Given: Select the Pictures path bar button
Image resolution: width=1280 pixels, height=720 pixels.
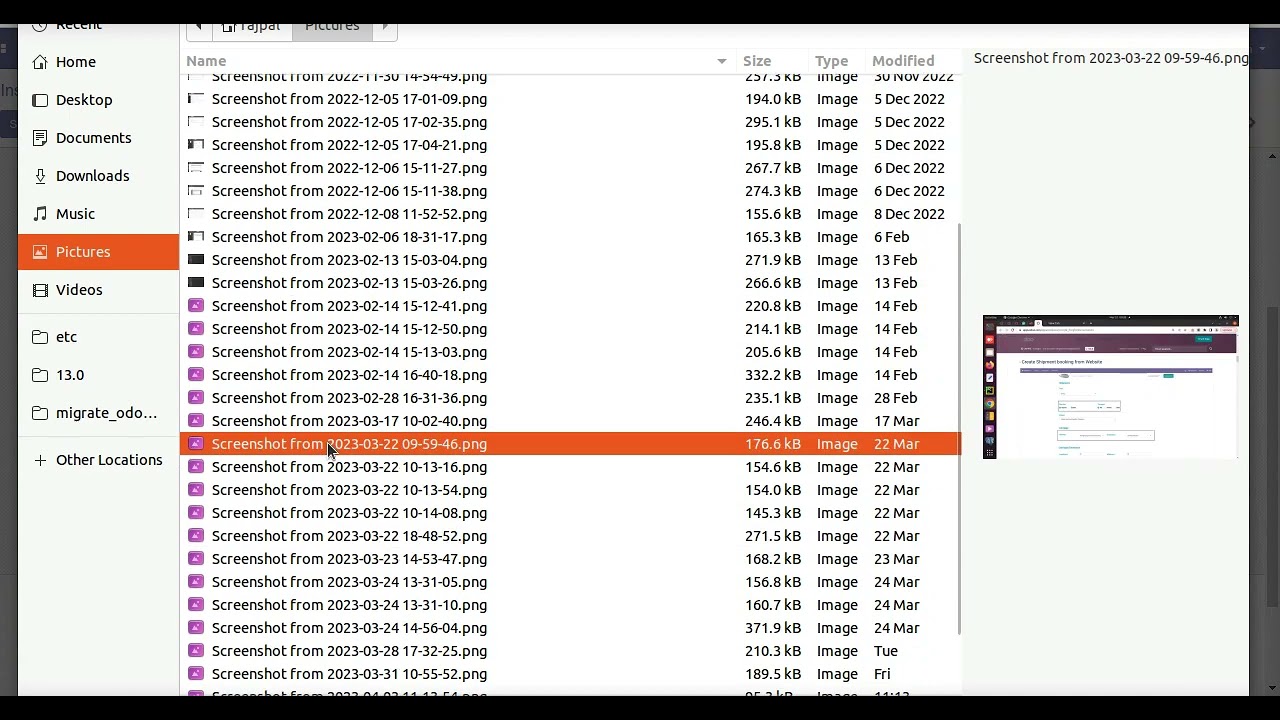Looking at the screenshot, I should (332, 27).
